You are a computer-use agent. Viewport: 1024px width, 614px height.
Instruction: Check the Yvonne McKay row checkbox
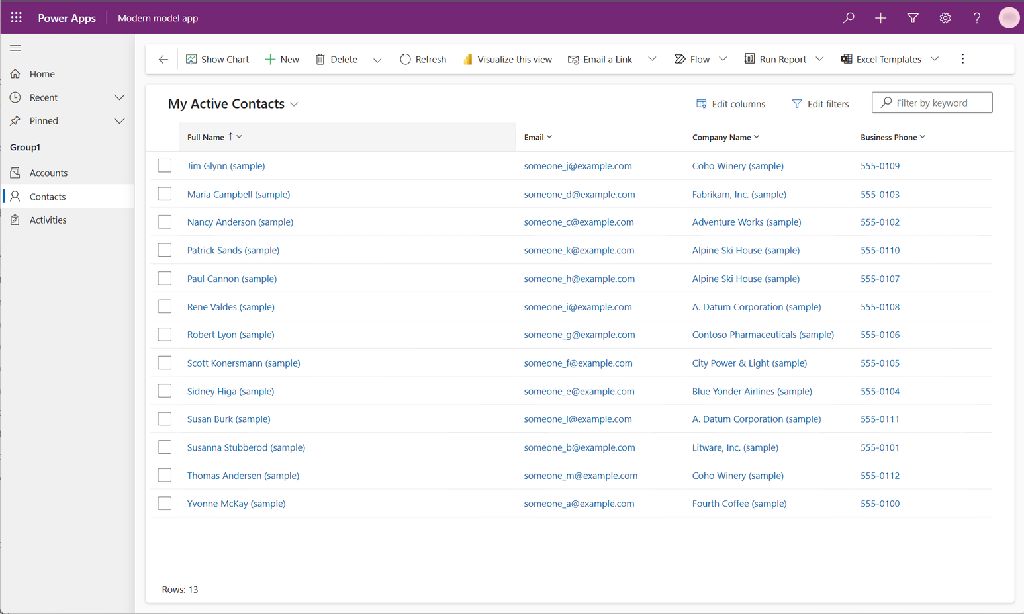[165, 504]
